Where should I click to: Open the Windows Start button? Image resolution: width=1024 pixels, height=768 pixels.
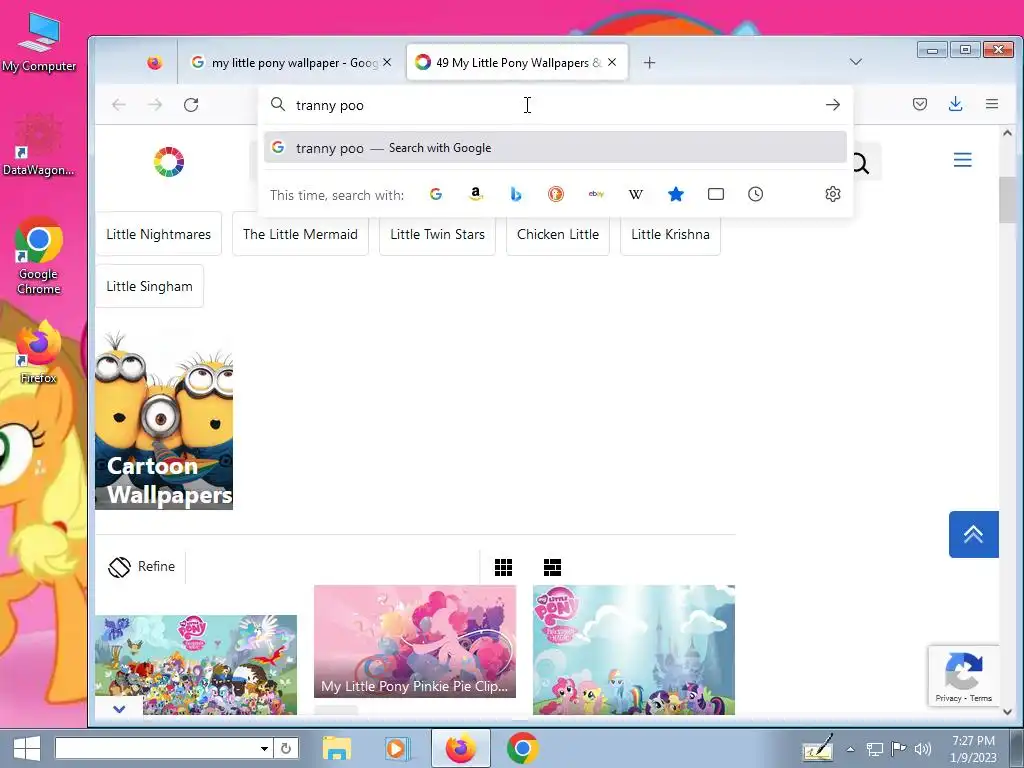tap(26, 748)
